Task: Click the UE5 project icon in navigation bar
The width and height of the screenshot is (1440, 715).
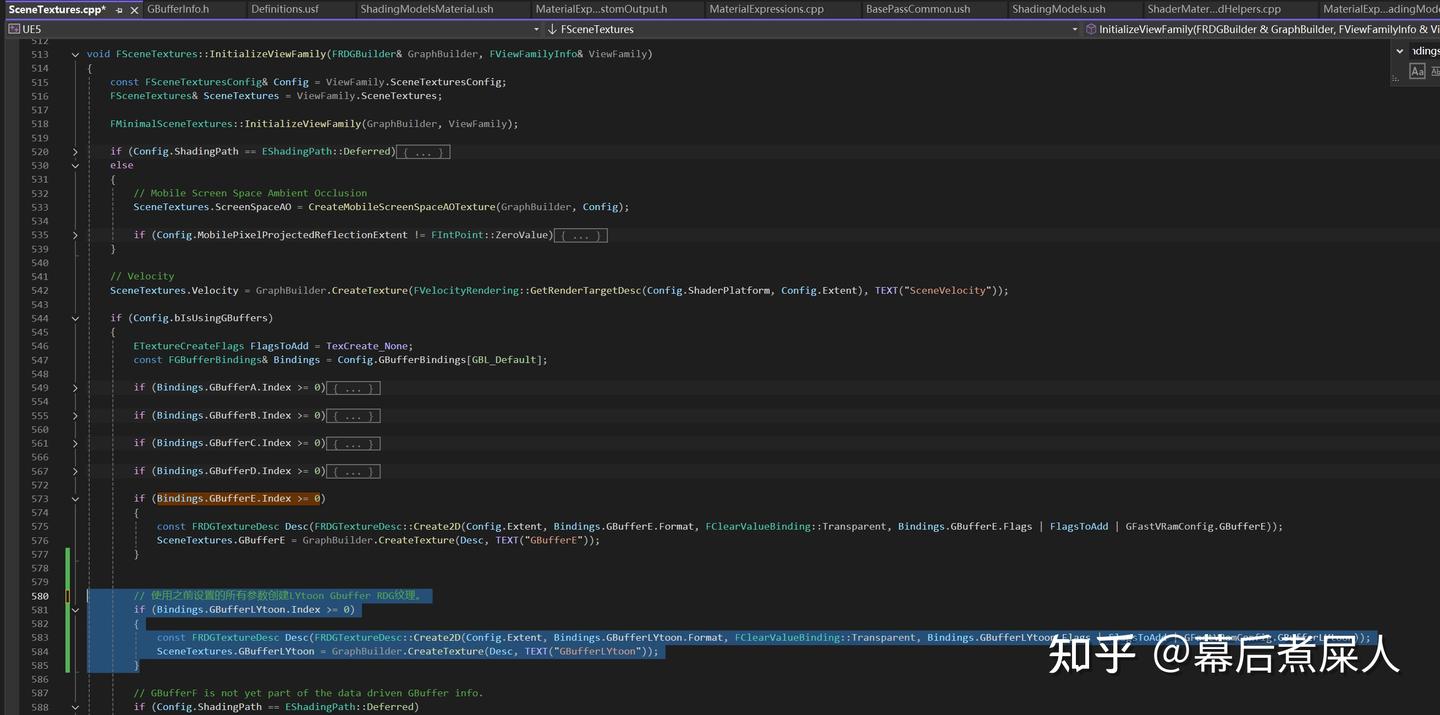Action: pyautogui.click(x=12, y=29)
